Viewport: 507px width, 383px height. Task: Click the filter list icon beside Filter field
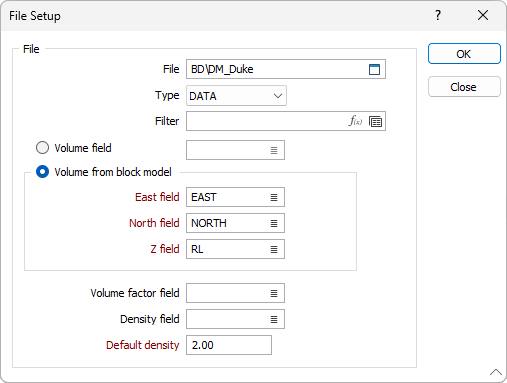[375, 121]
